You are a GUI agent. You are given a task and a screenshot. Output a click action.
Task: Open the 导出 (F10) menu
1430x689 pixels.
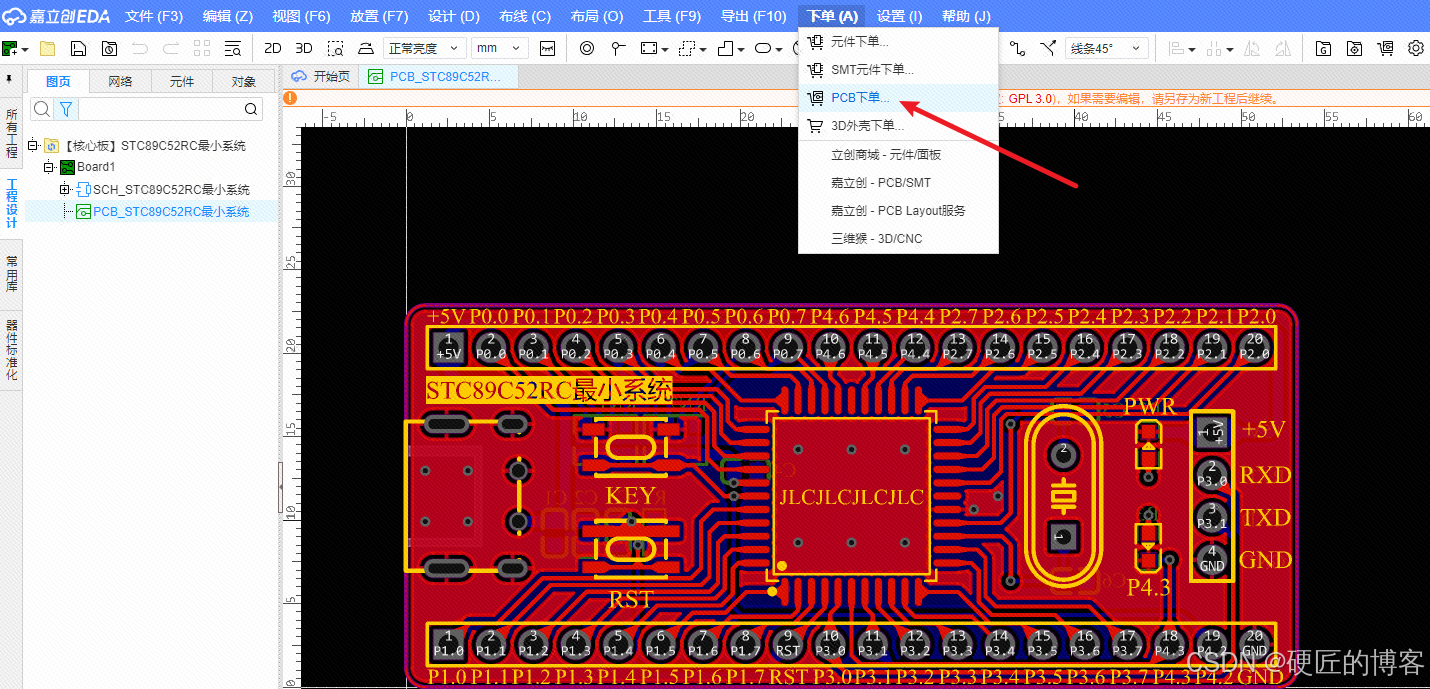click(754, 16)
